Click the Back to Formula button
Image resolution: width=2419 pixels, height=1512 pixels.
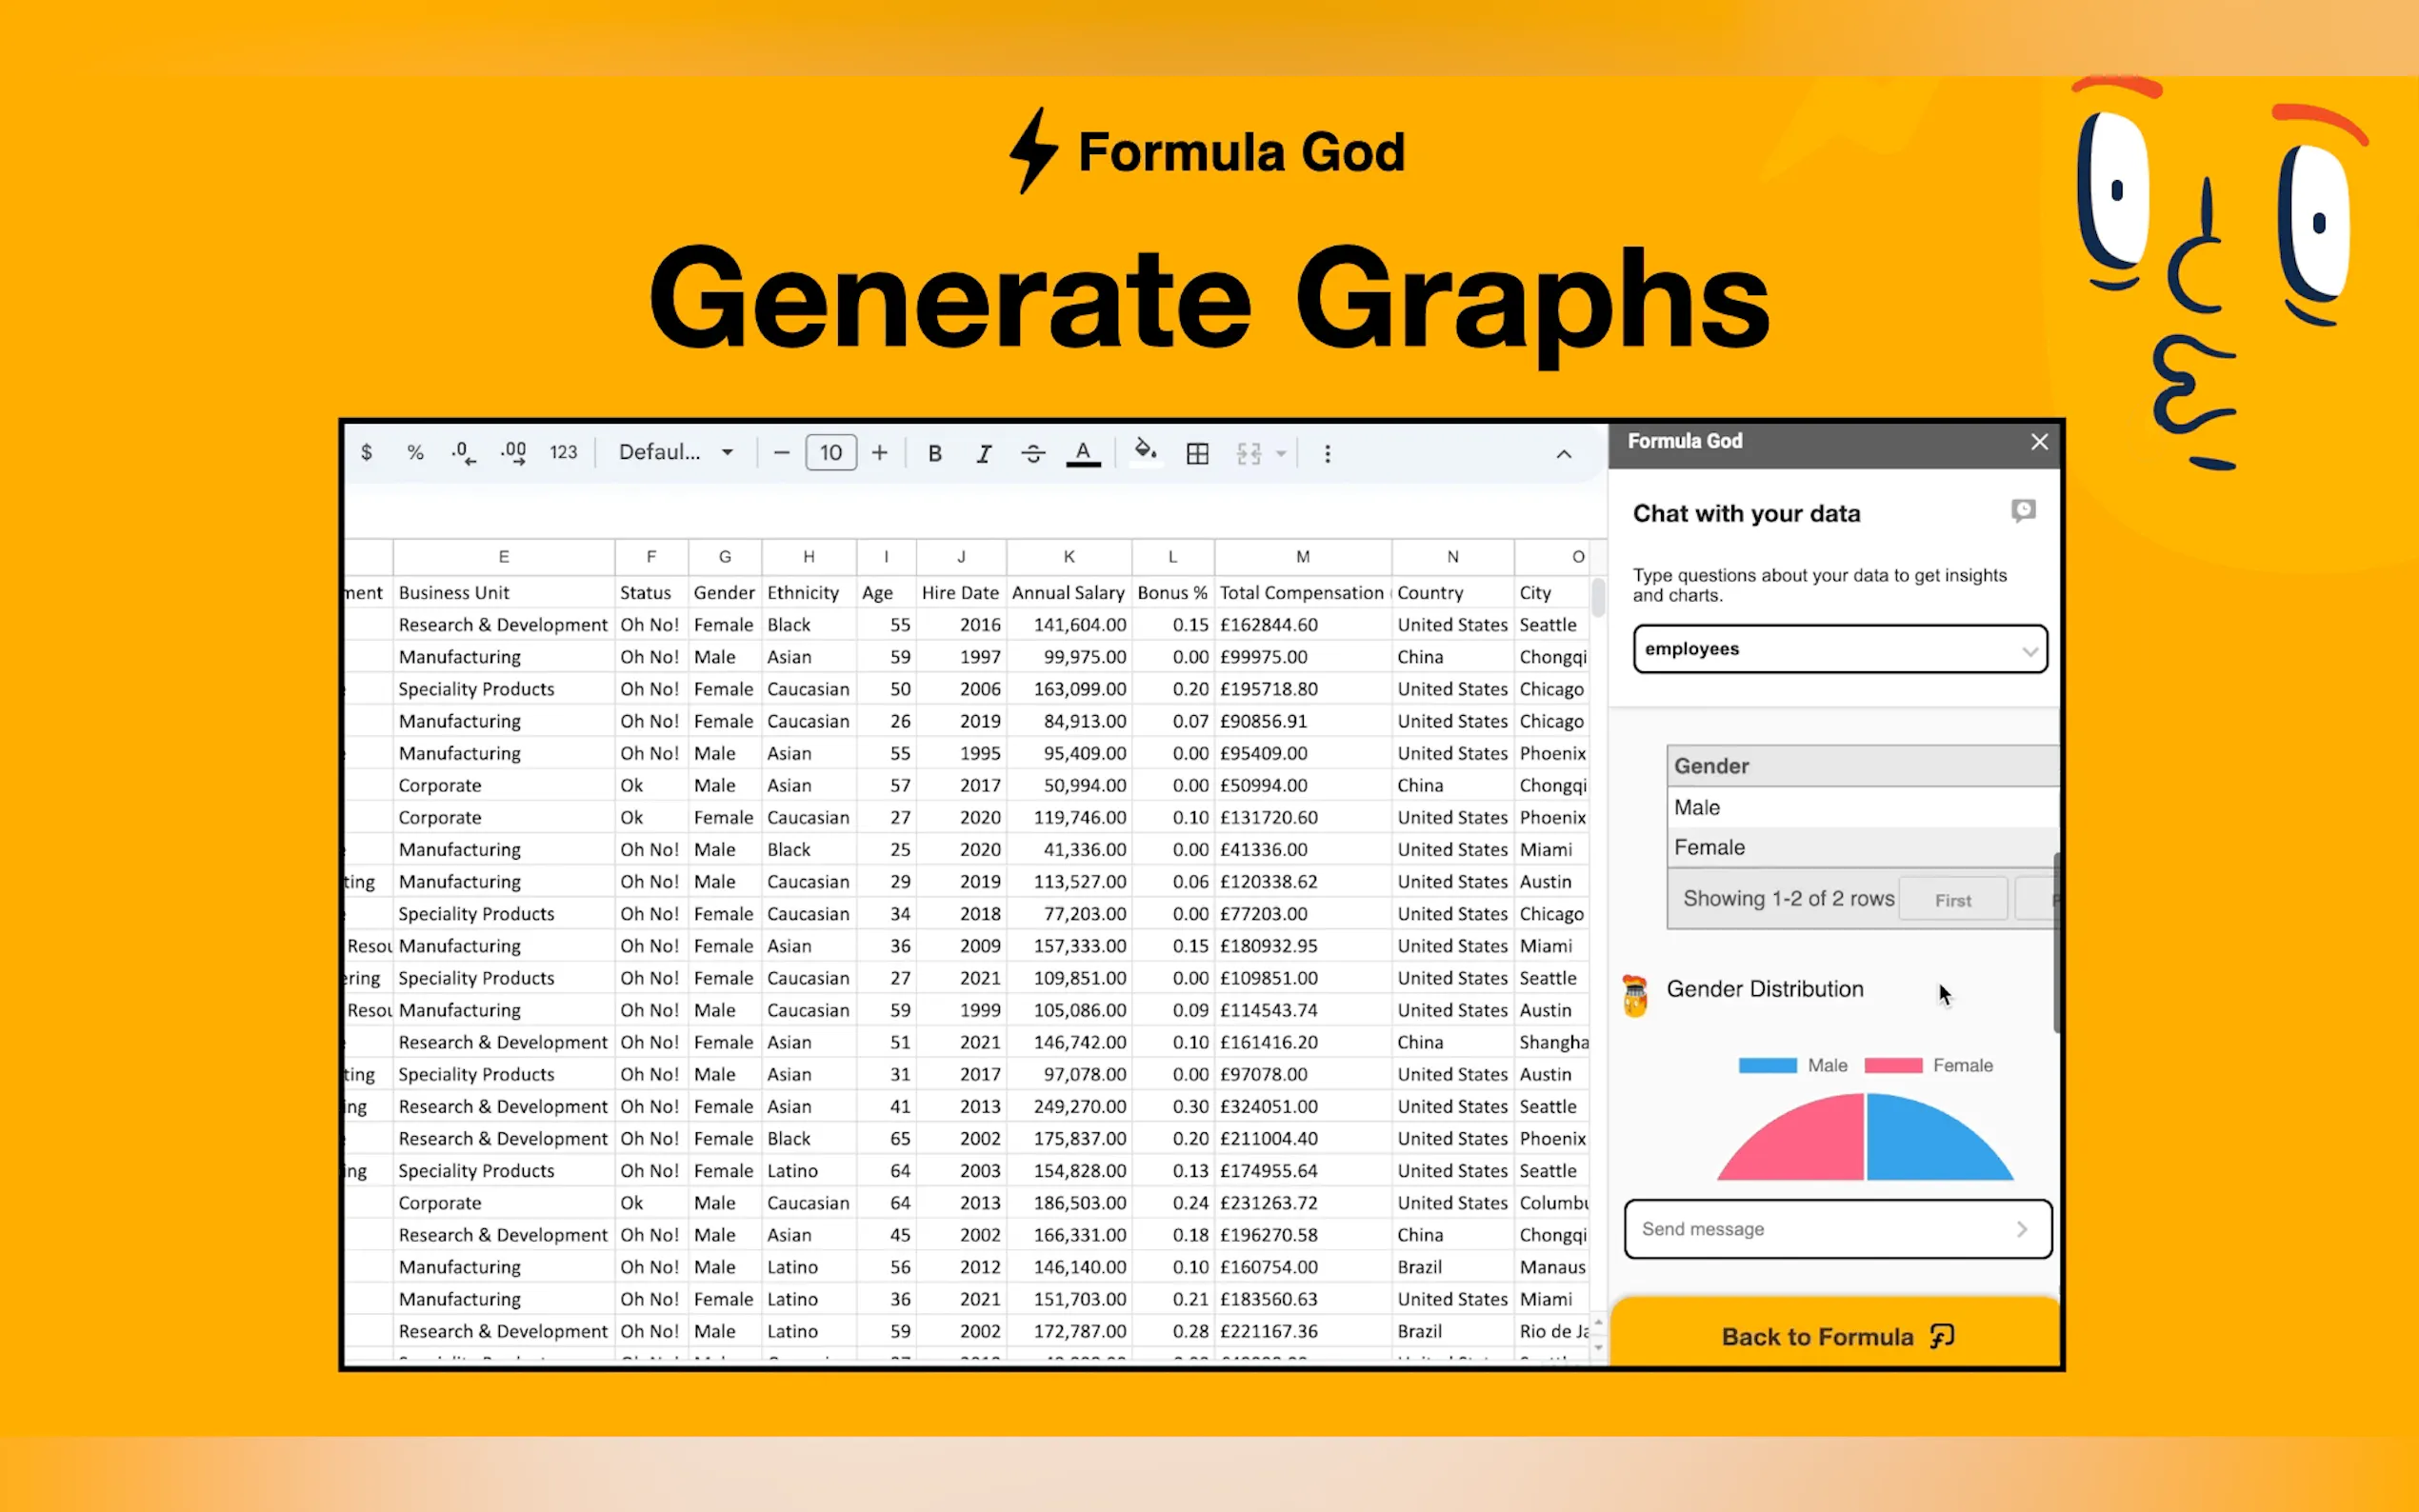pyautogui.click(x=1836, y=1336)
